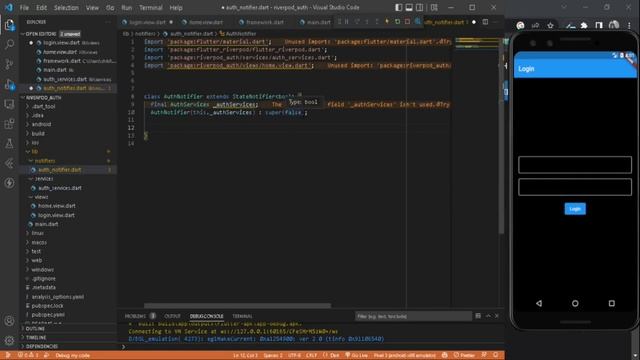Switch to the home.view.dart editor tab
The height and width of the screenshot is (360, 640).
[206, 22]
